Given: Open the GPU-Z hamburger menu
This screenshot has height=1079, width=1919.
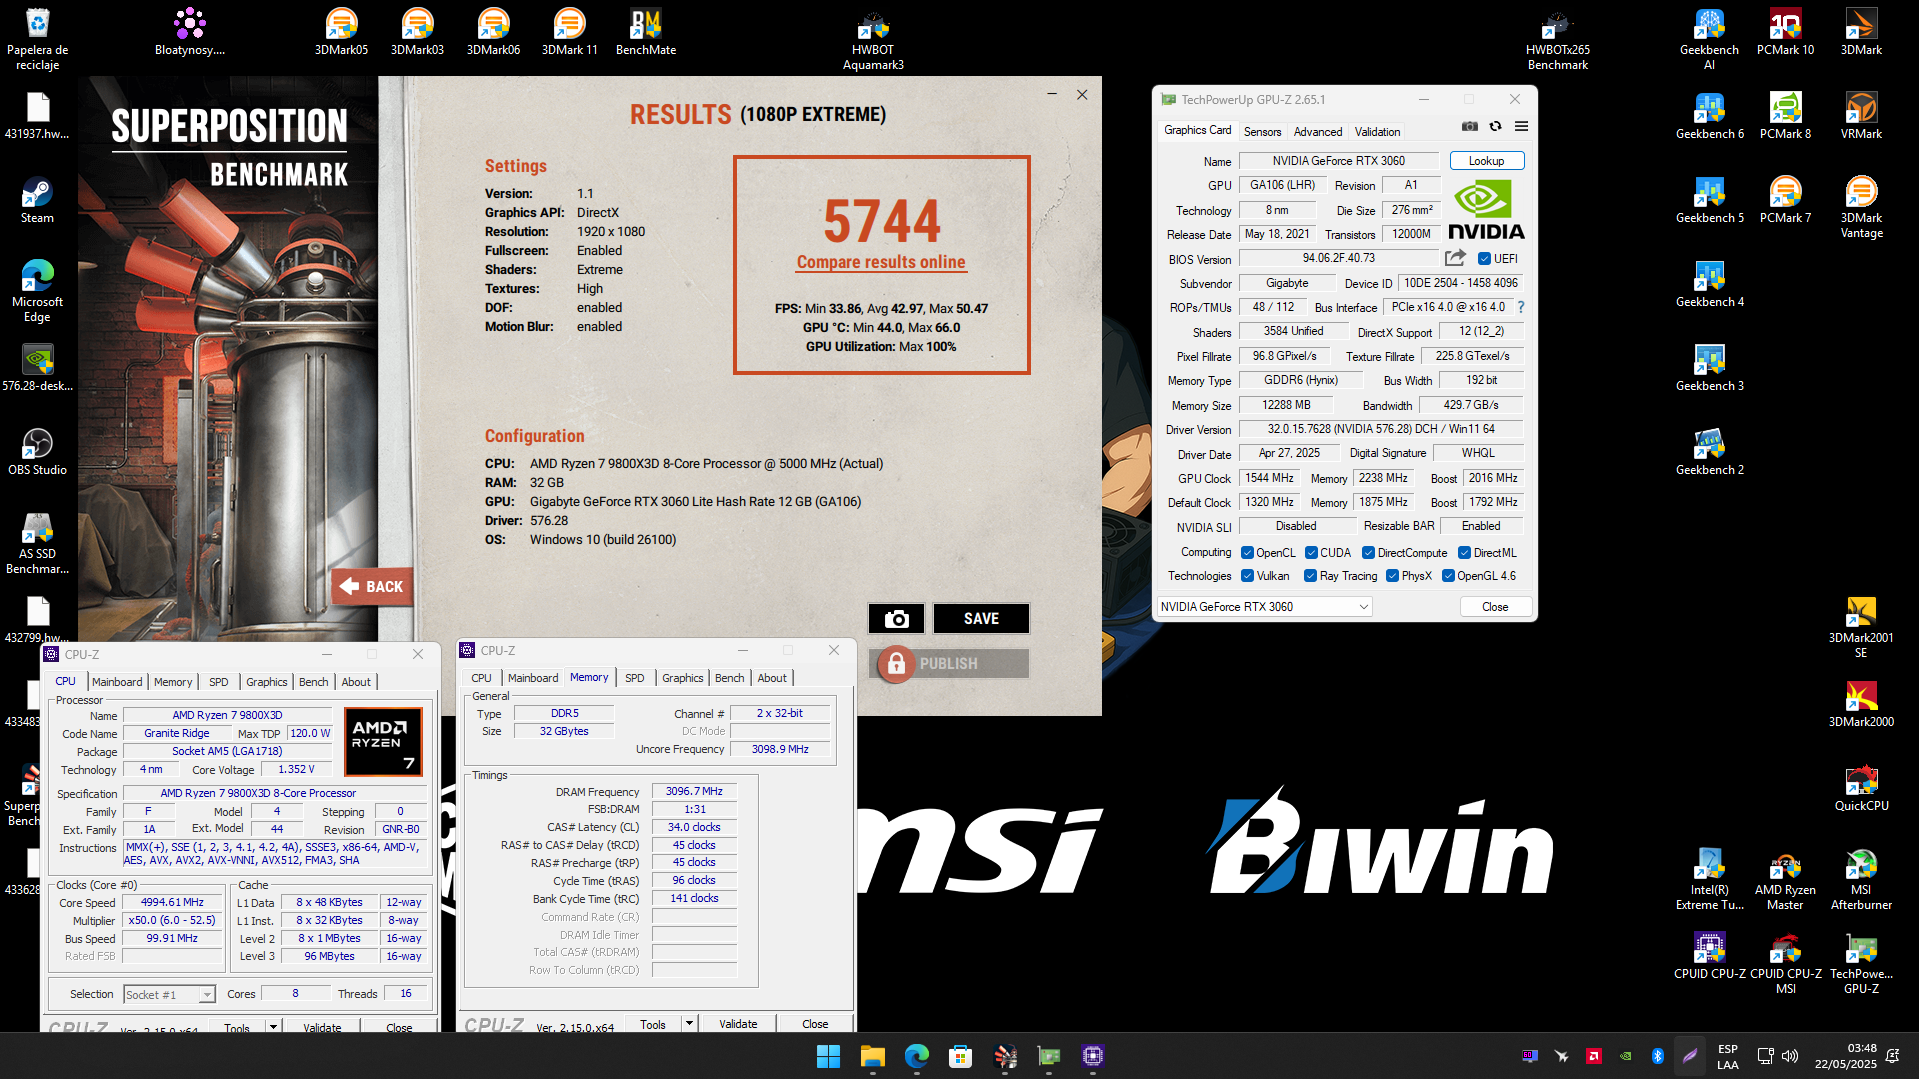Looking at the screenshot, I should pos(1521,127).
